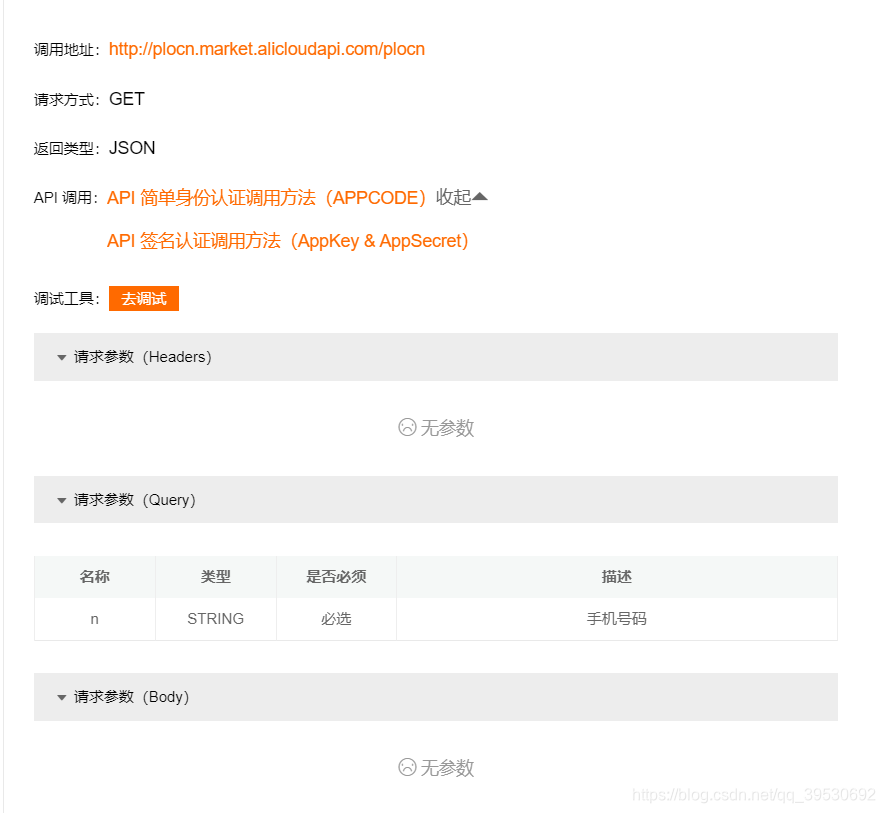The height and width of the screenshot is (813, 885).
Task: Click the 返回类型 label
Action: click(67, 148)
